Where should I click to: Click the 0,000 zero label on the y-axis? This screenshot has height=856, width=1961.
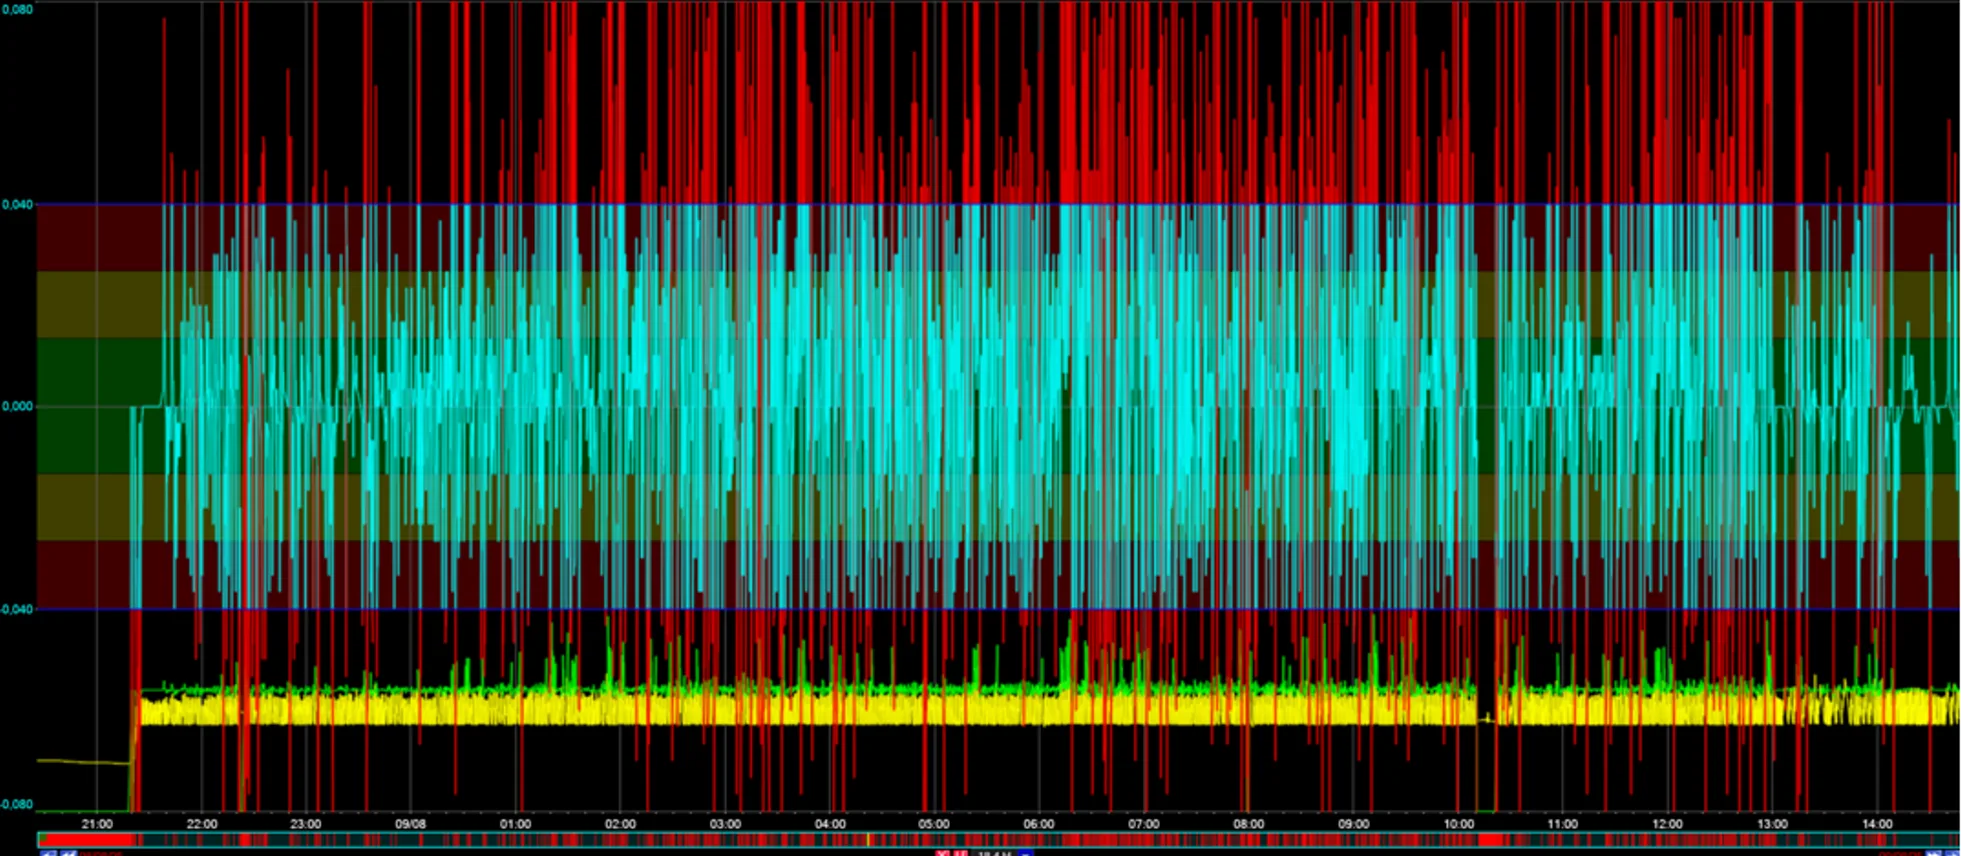(18, 406)
